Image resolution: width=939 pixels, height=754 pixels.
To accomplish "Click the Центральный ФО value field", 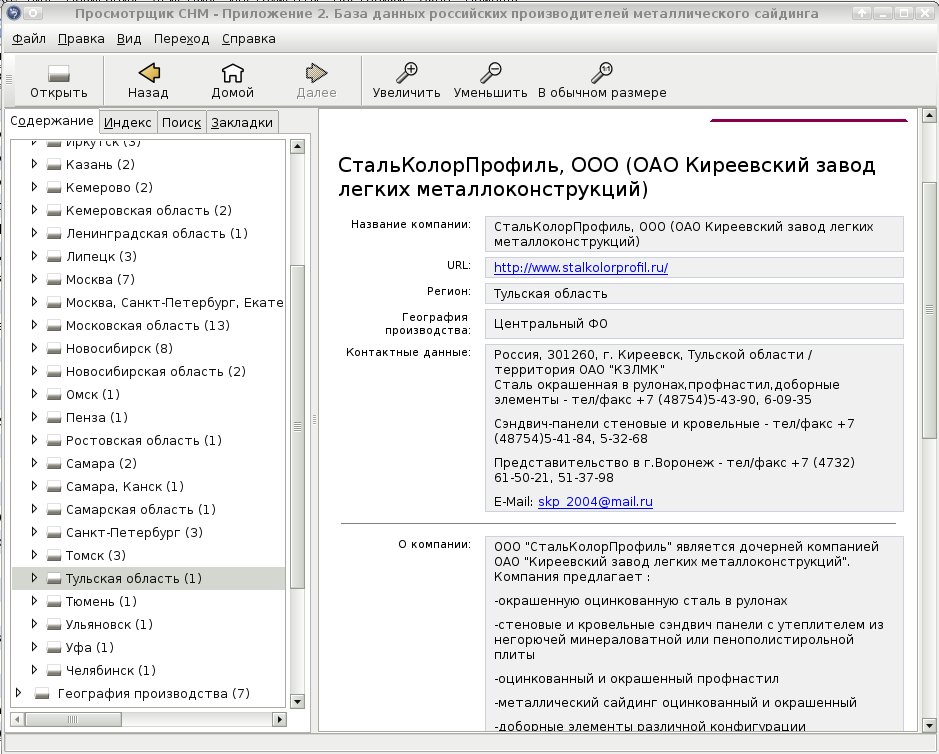I will click(694, 324).
